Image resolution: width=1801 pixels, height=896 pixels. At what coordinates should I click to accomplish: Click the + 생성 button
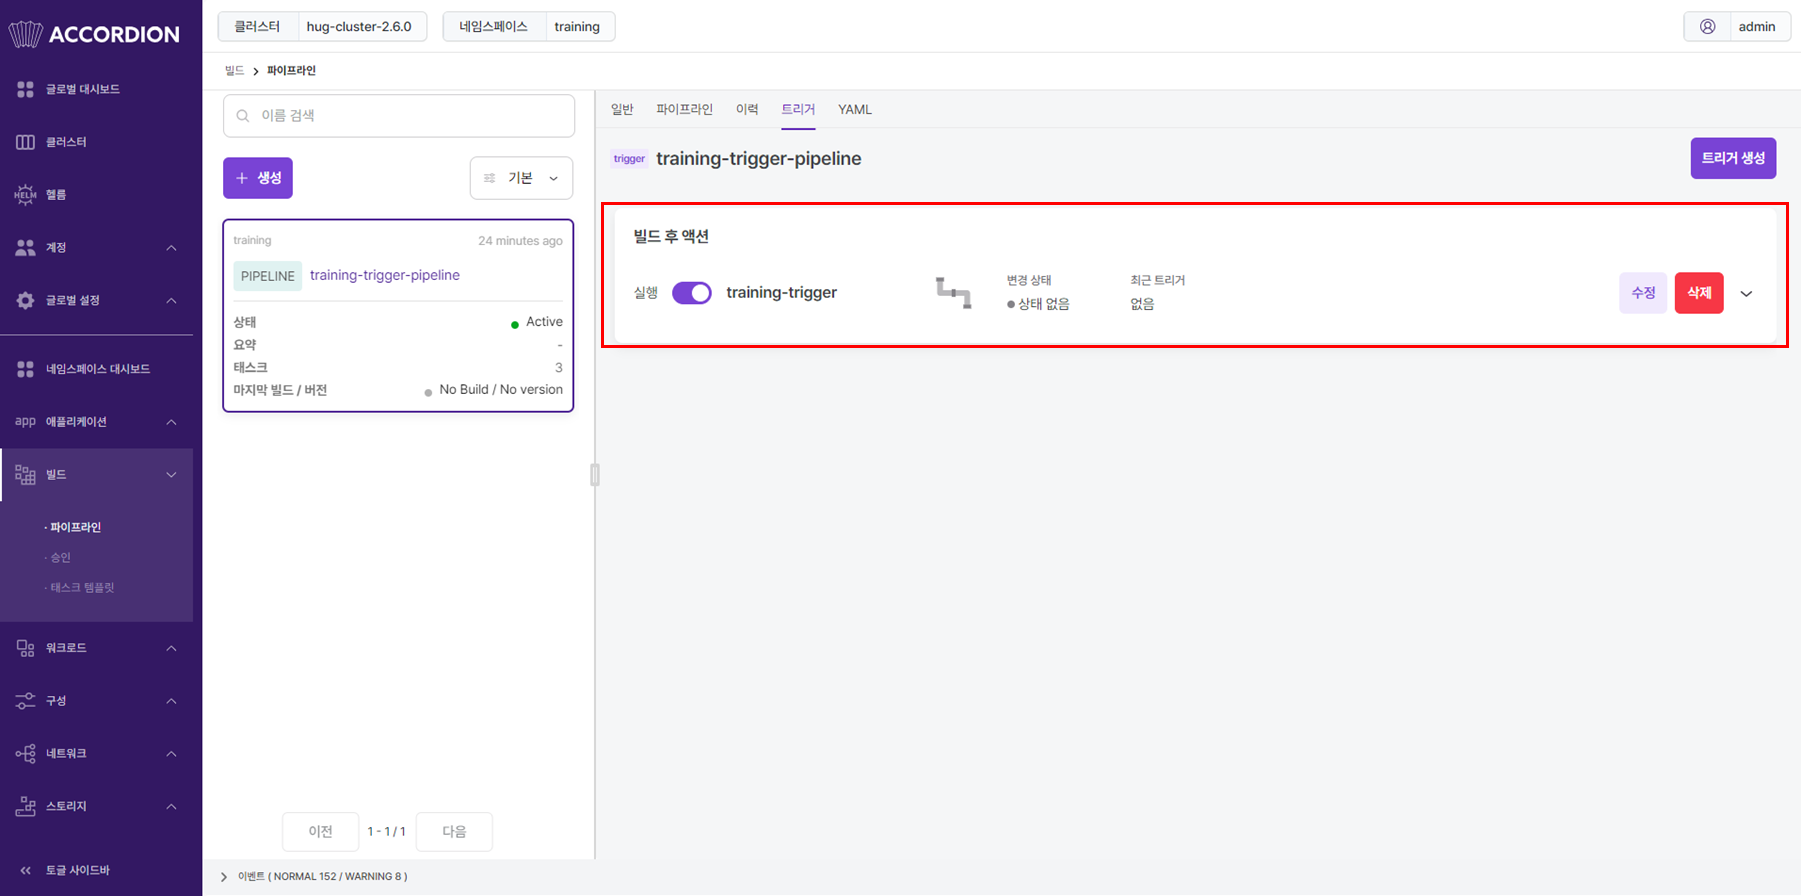click(258, 178)
